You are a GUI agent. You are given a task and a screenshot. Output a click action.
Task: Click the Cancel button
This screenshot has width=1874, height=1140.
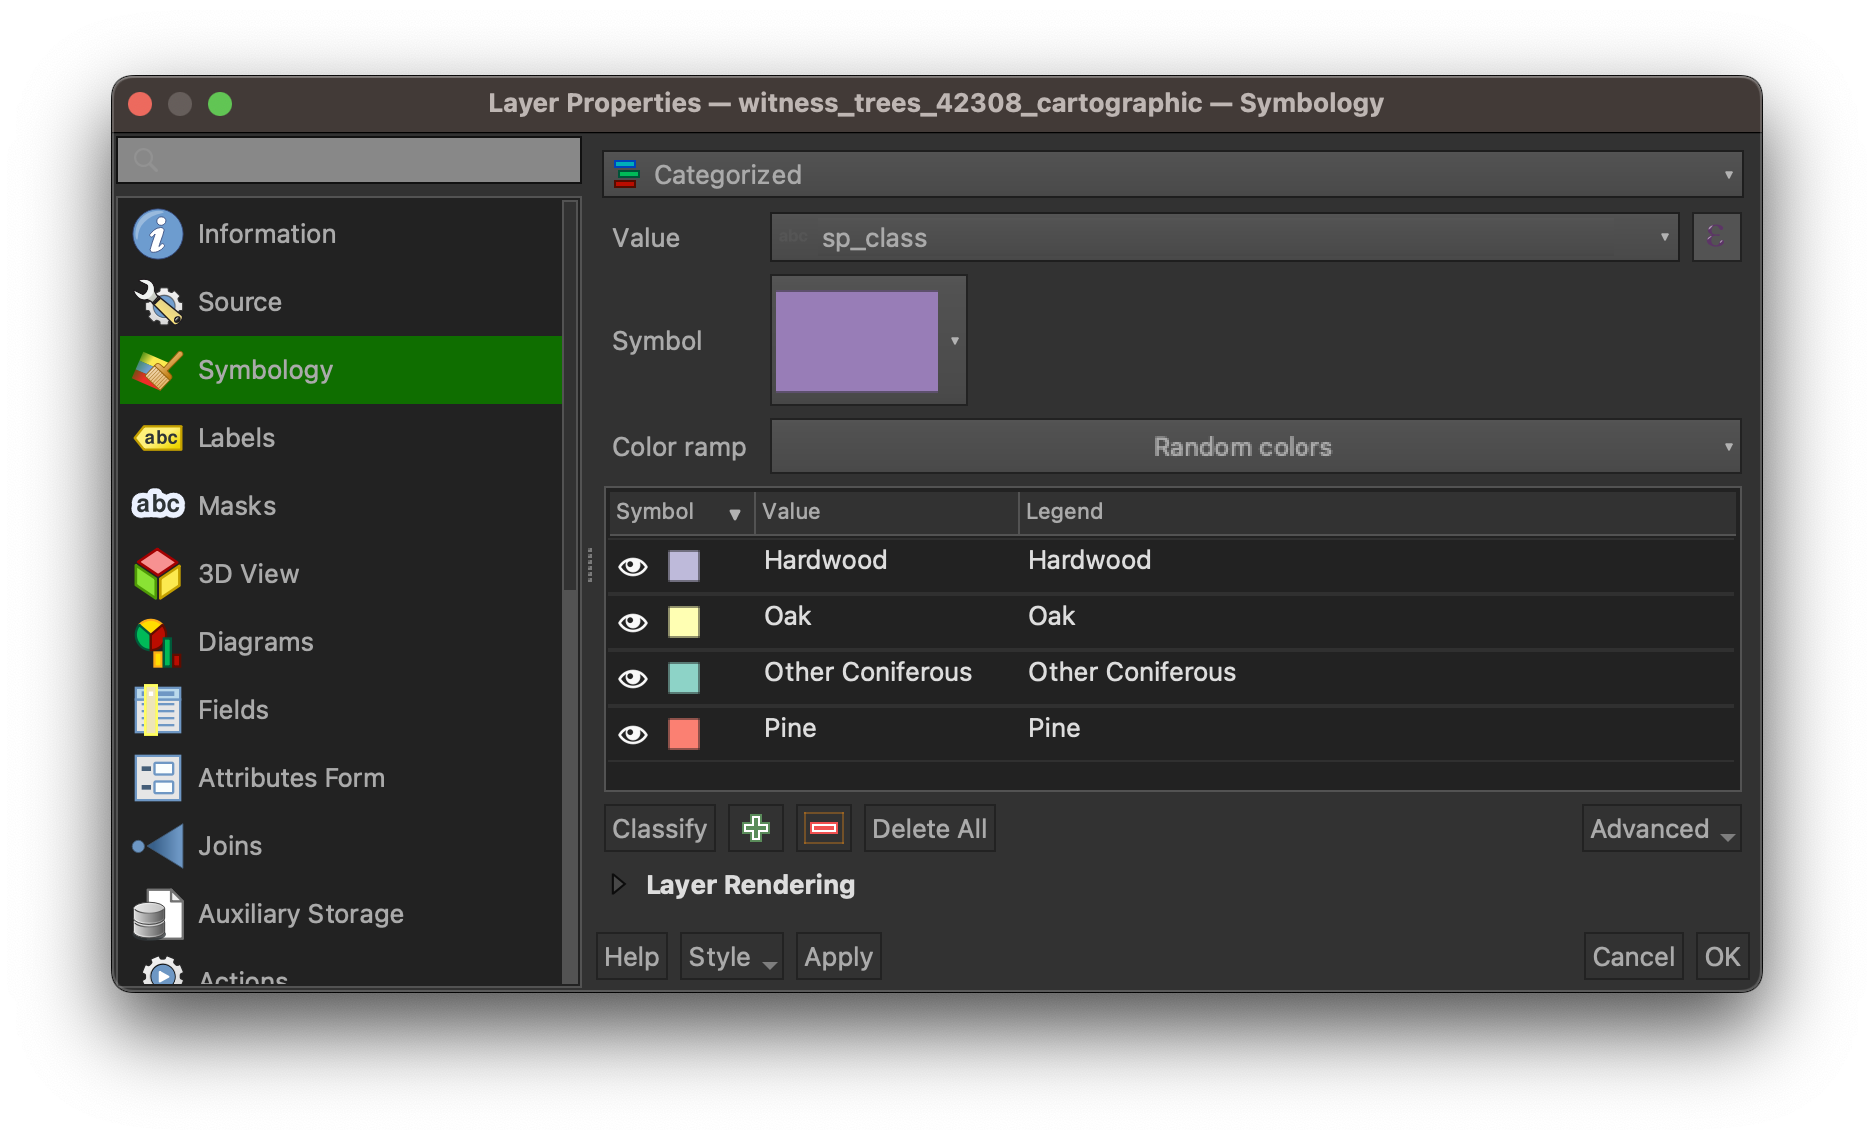point(1634,956)
